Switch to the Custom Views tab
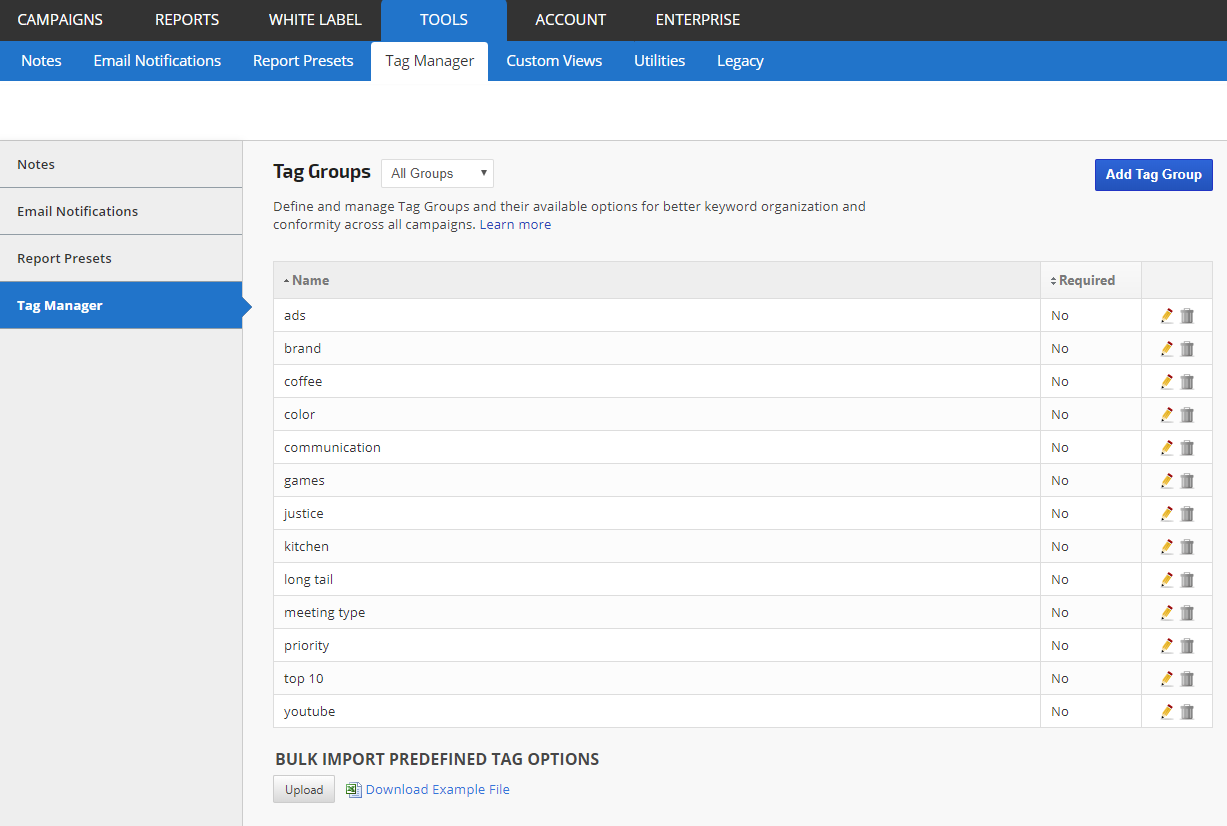Screen dimensions: 1227x826 554,61
